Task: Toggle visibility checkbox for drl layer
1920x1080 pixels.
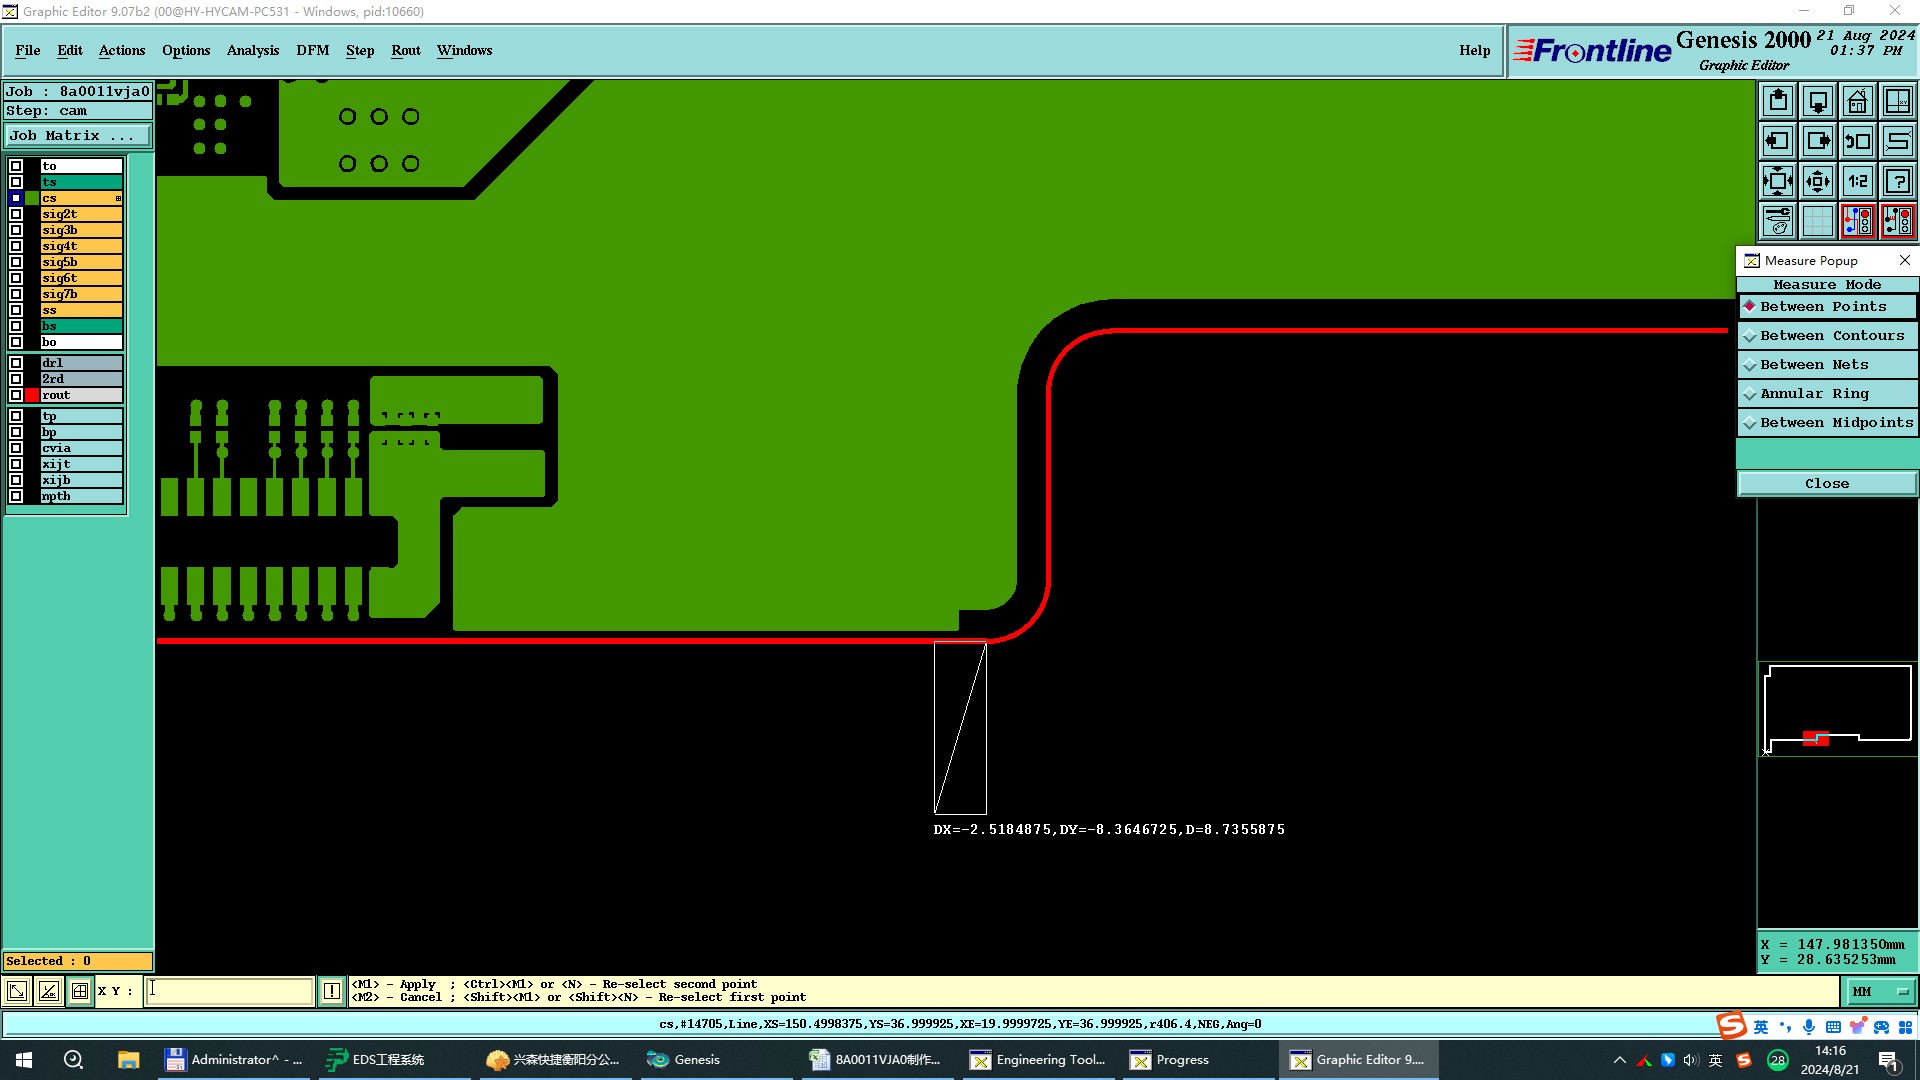Action: point(16,363)
